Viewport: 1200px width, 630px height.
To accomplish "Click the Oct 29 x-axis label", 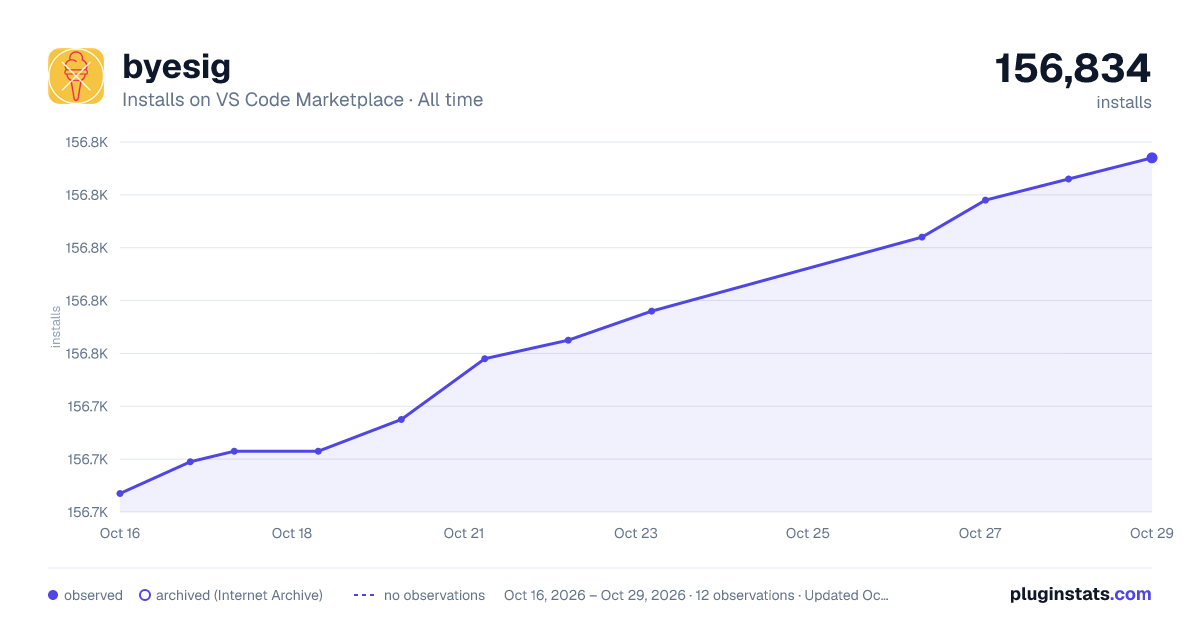I will click(1150, 533).
